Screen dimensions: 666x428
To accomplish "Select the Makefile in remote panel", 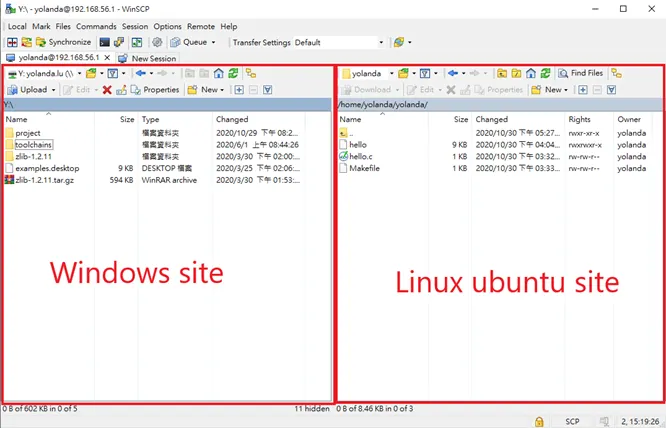I will pos(364,168).
